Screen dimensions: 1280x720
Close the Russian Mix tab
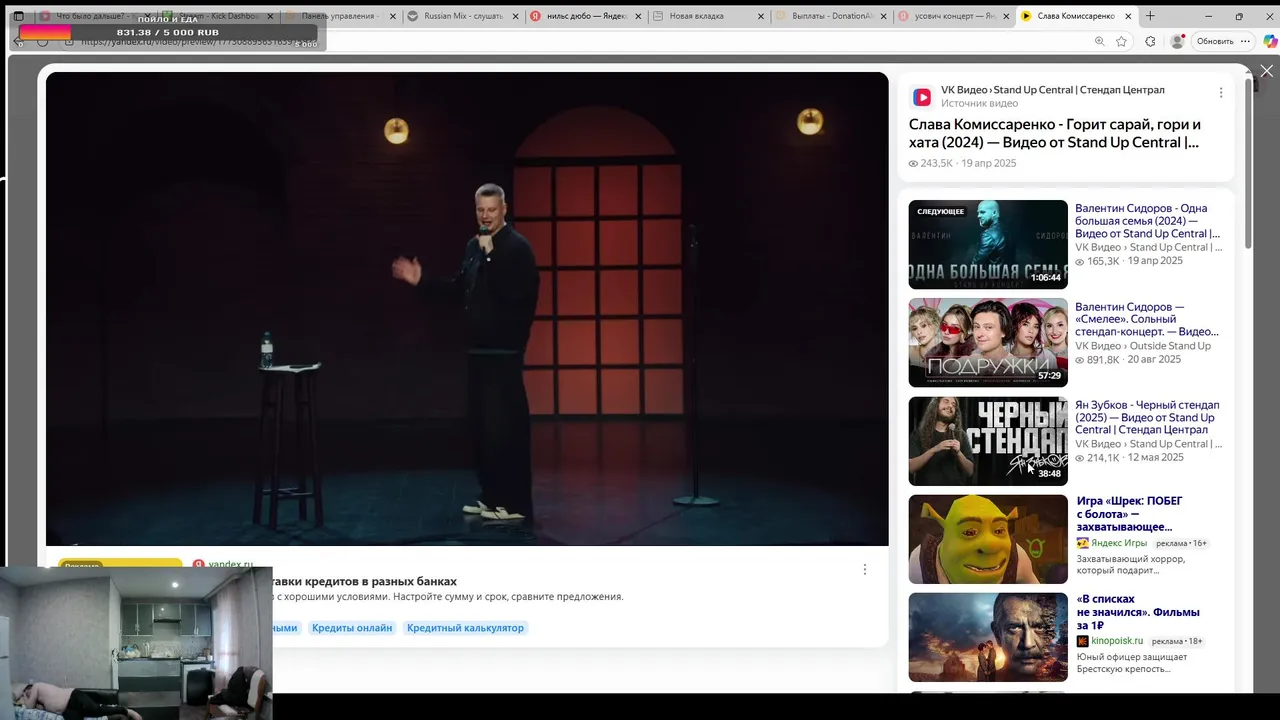tap(516, 16)
